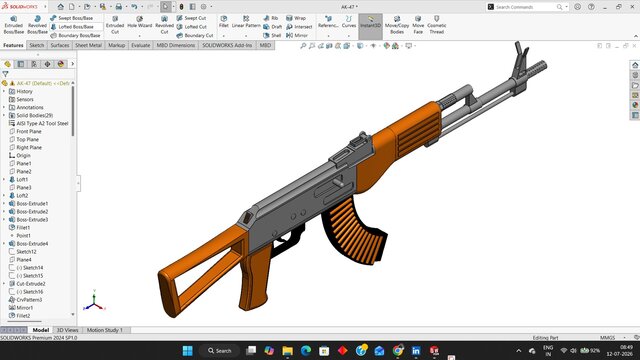
Task: Choose Swept Boss/Base
Action: (71, 18)
